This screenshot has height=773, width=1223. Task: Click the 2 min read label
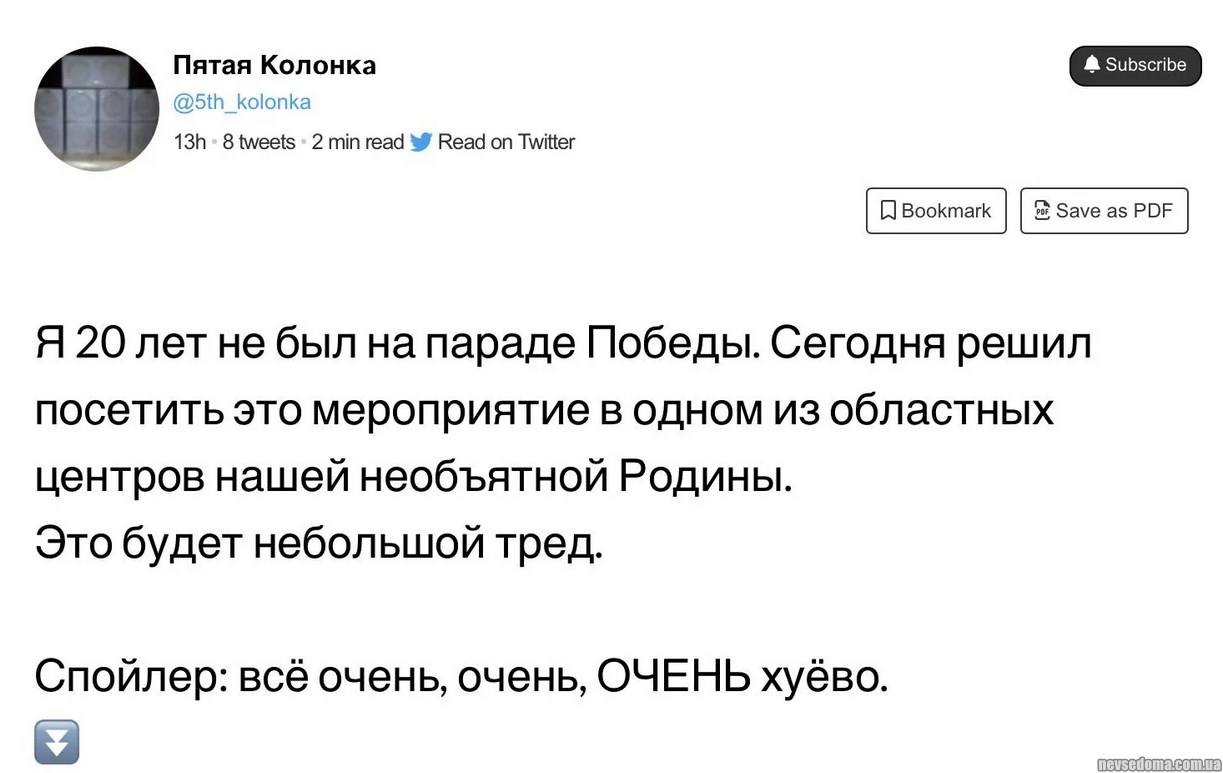point(357,142)
